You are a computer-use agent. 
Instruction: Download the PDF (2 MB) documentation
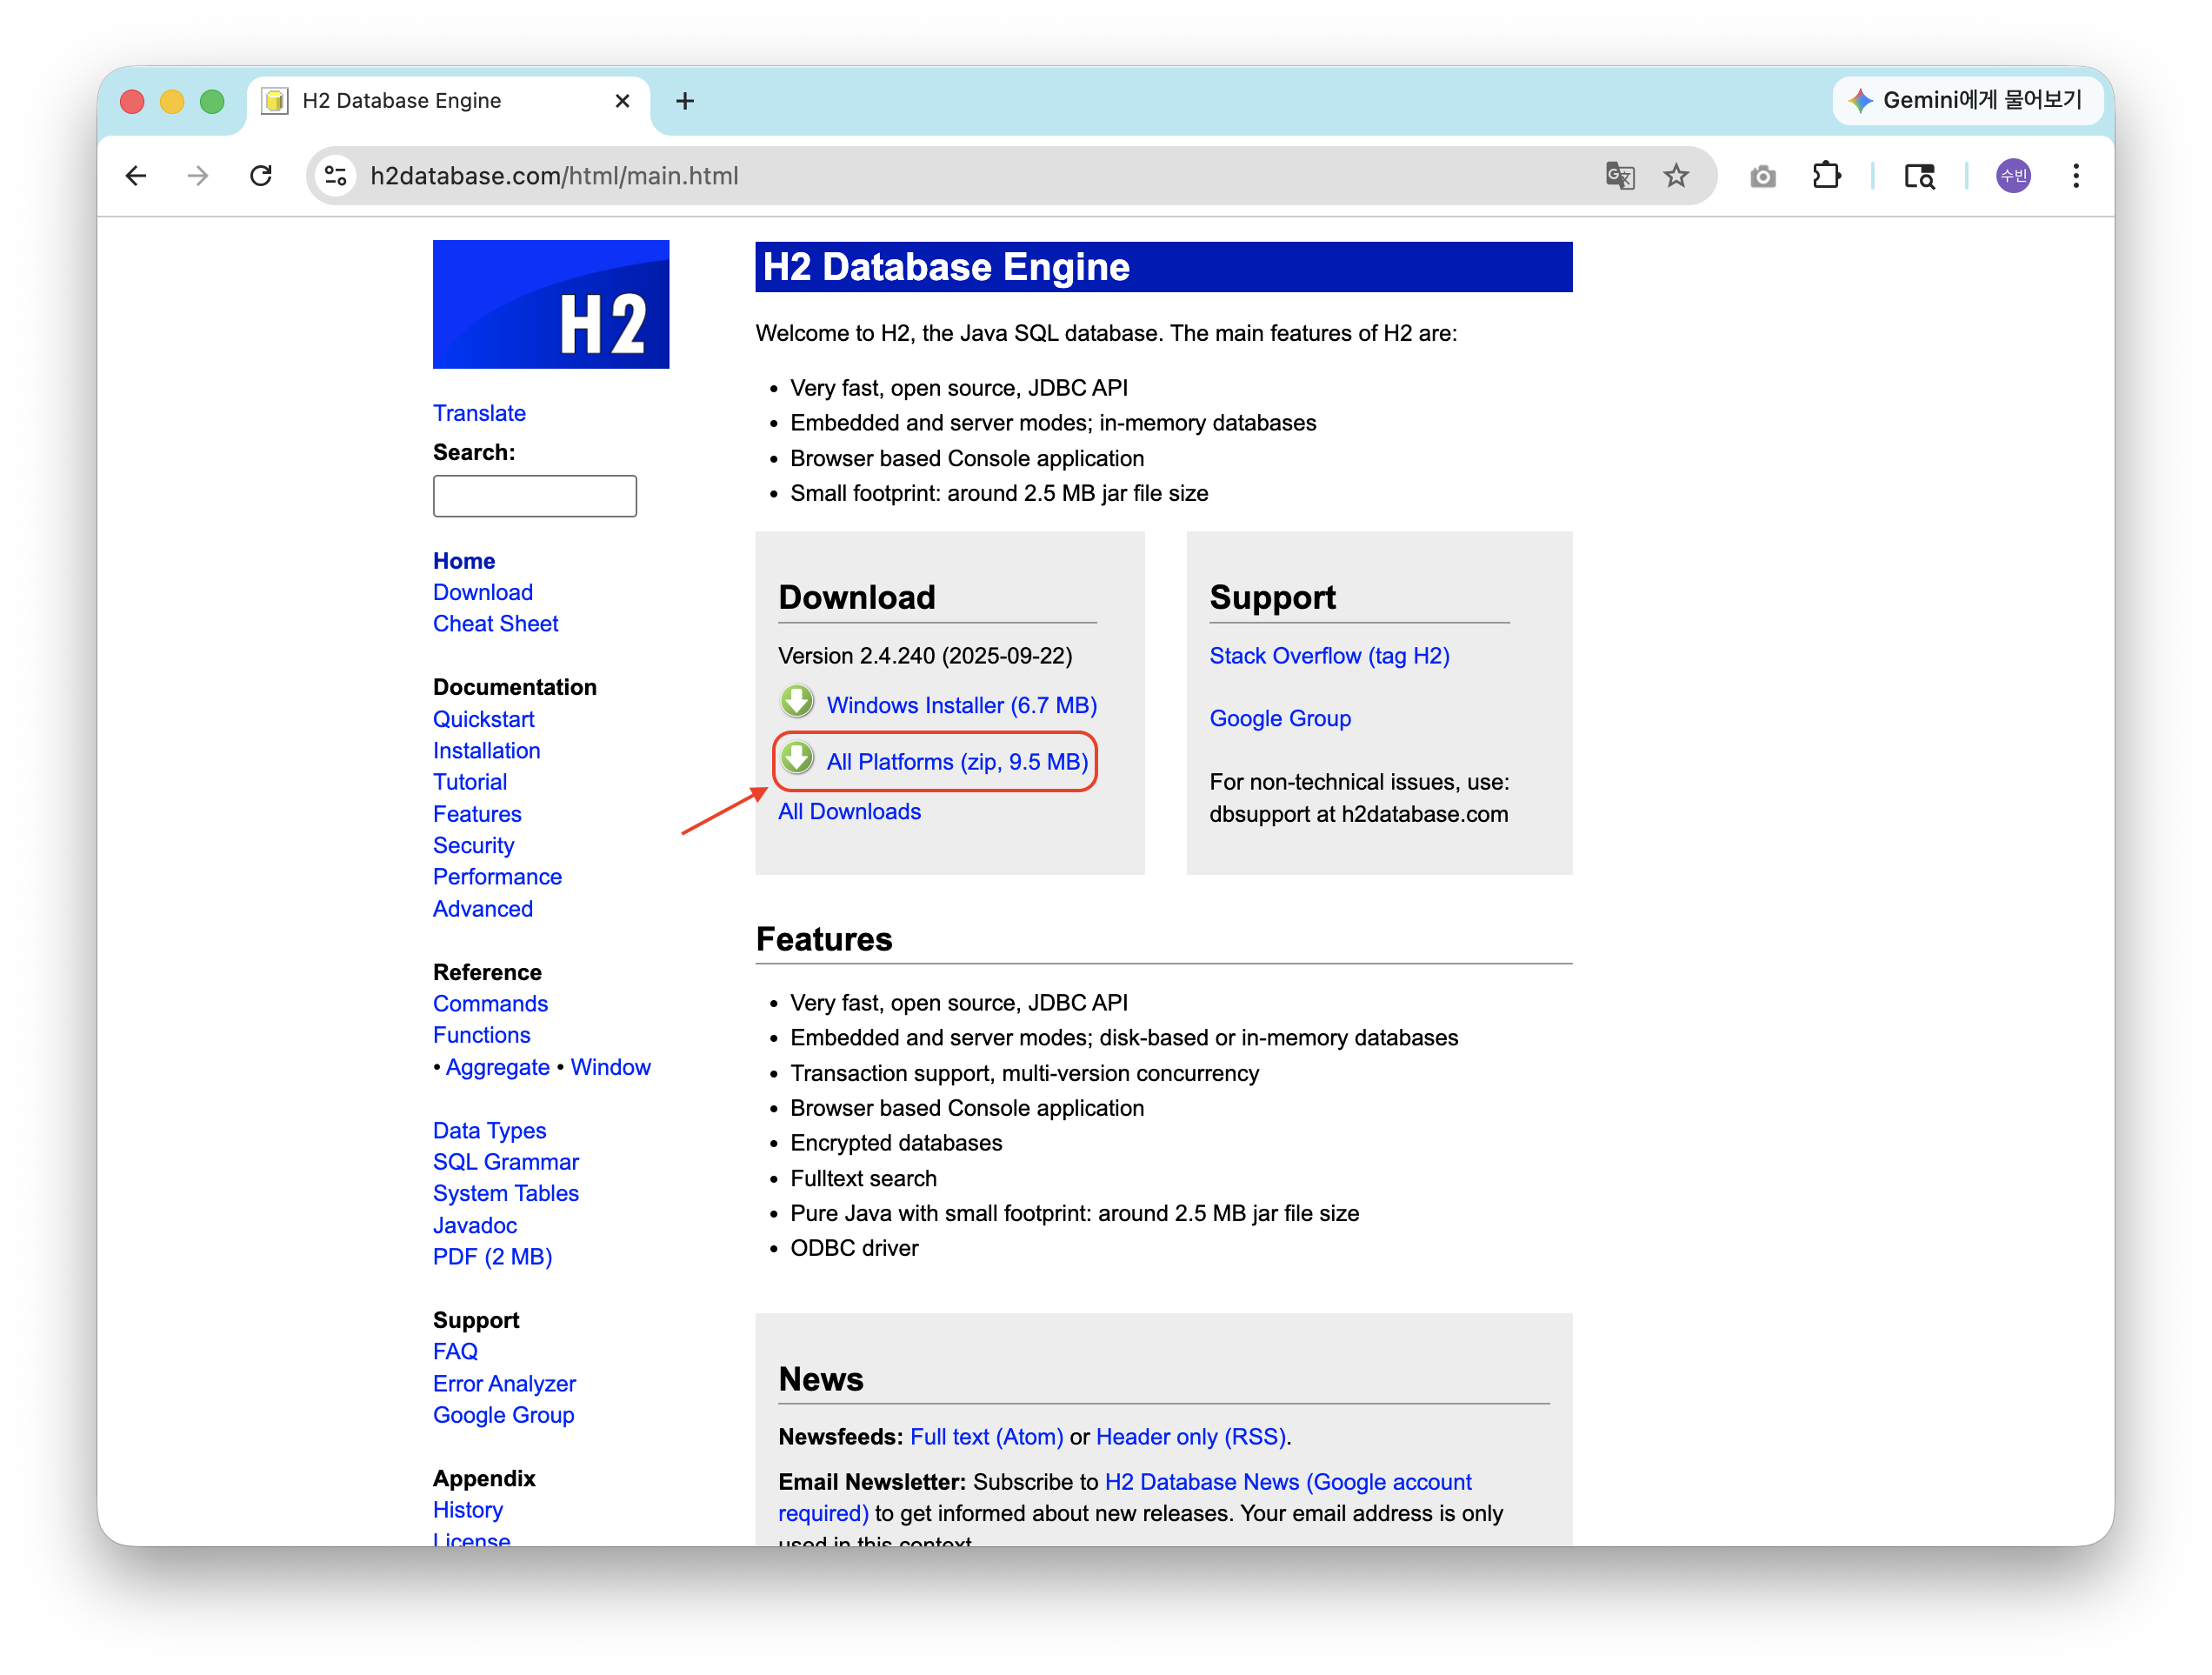point(493,1257)
